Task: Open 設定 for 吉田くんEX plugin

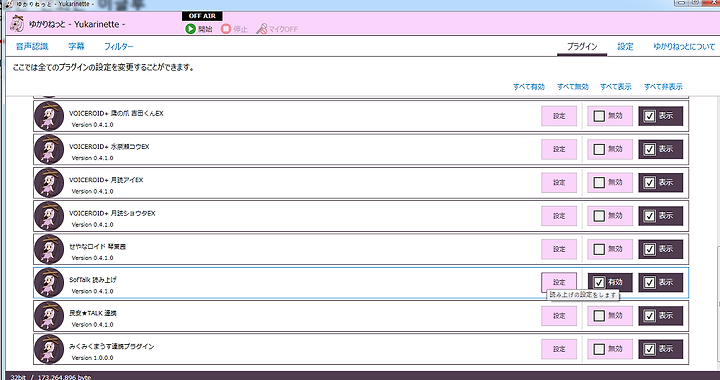Action: [x=559, y=116]
